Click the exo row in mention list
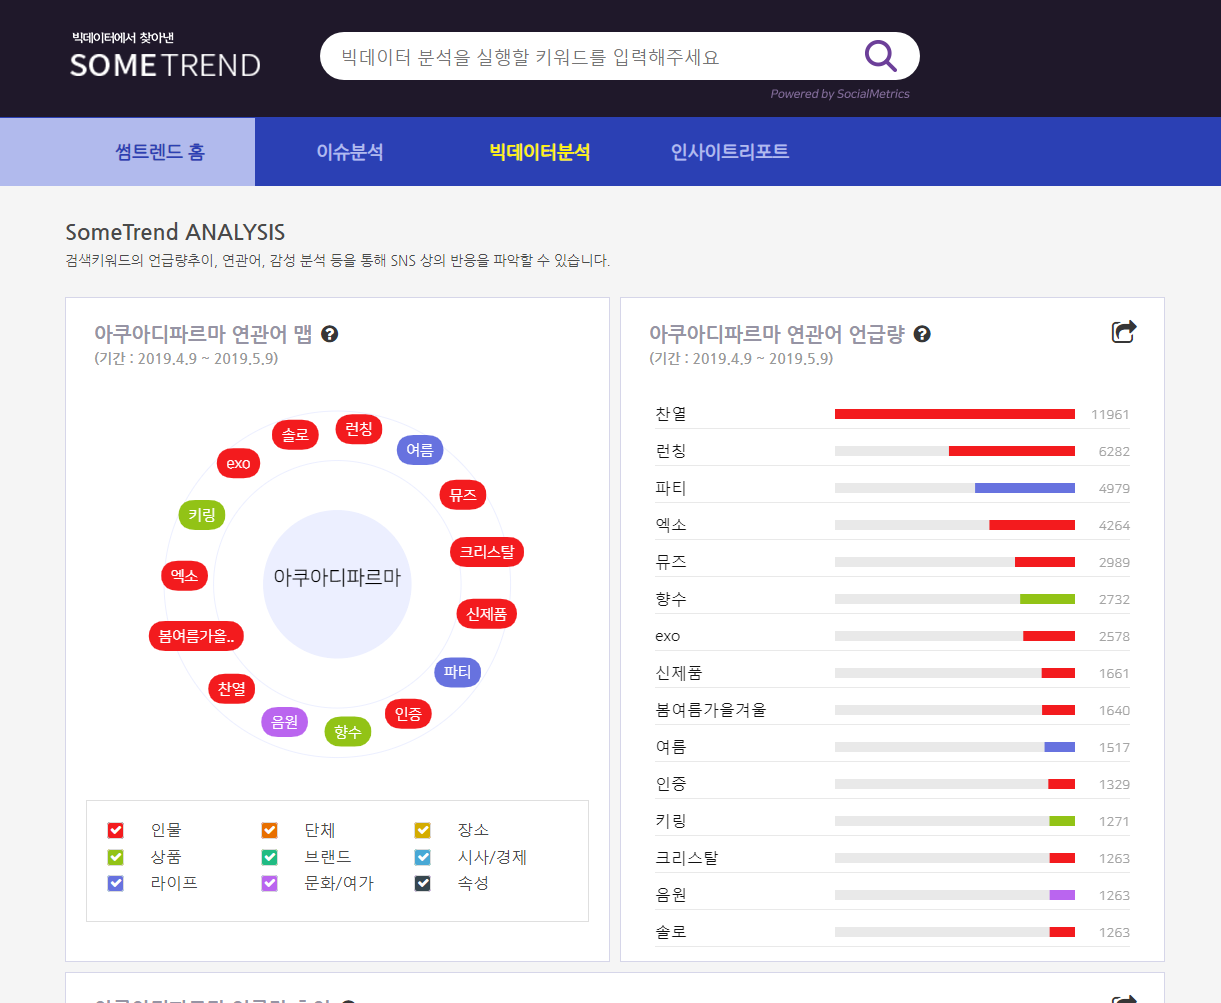The image size is (1221, 1003). pos(892,636)
